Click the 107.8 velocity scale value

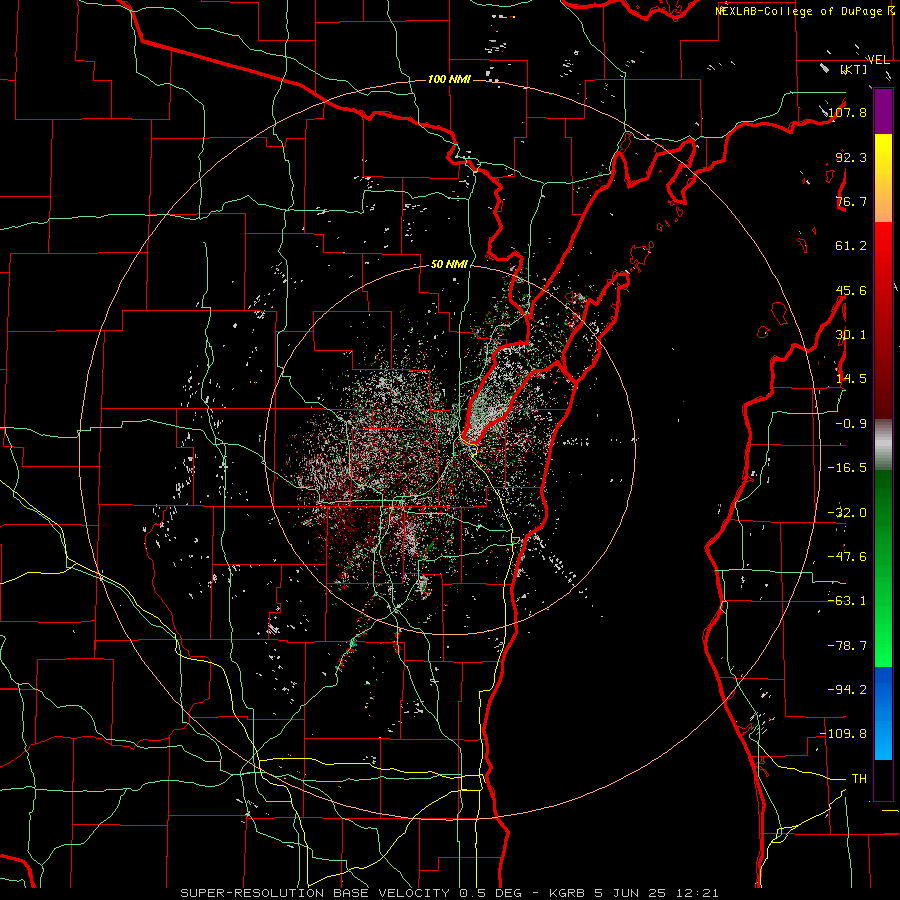point(847,112)
